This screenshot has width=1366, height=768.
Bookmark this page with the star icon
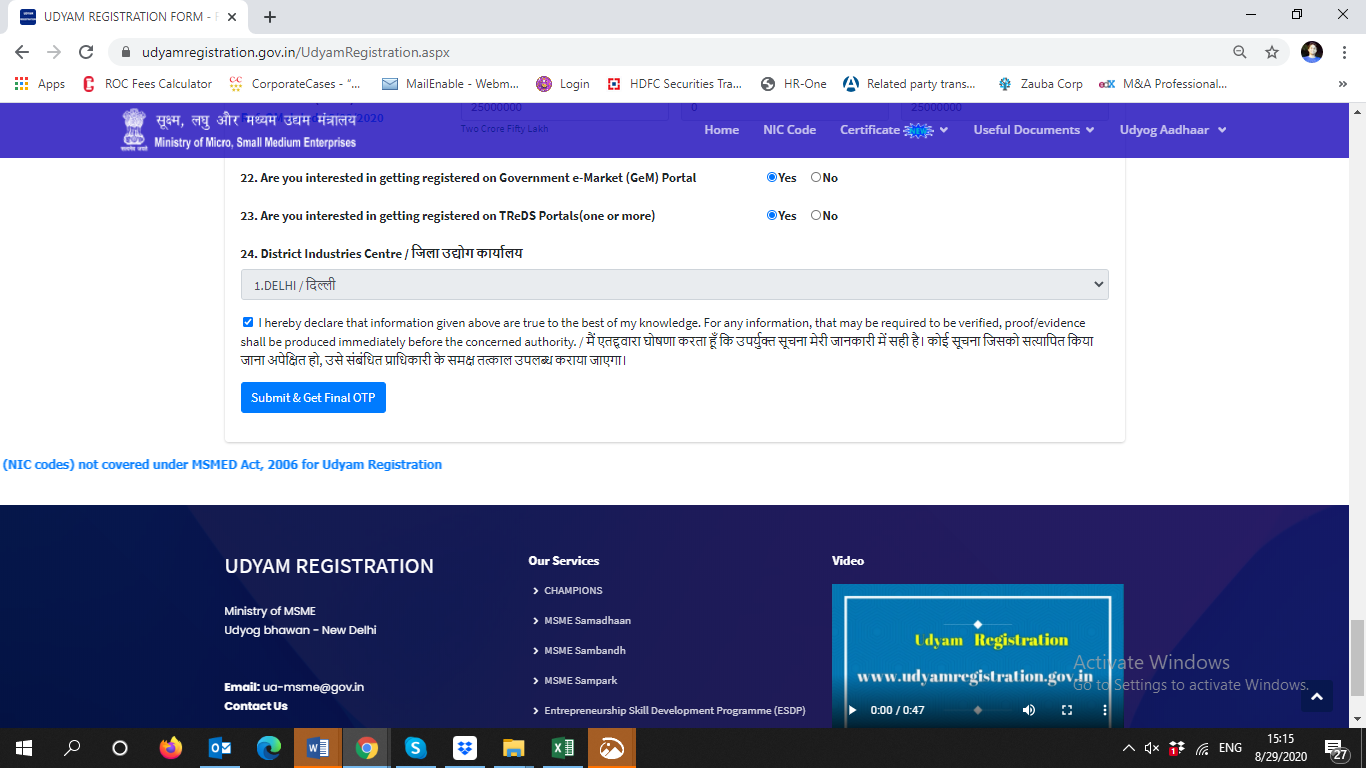[1272, 52]
